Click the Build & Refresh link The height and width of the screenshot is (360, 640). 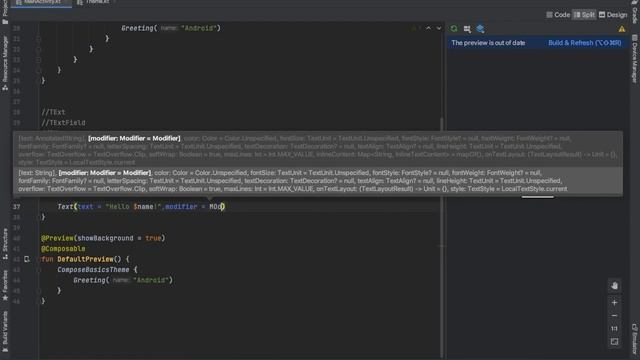584,43
